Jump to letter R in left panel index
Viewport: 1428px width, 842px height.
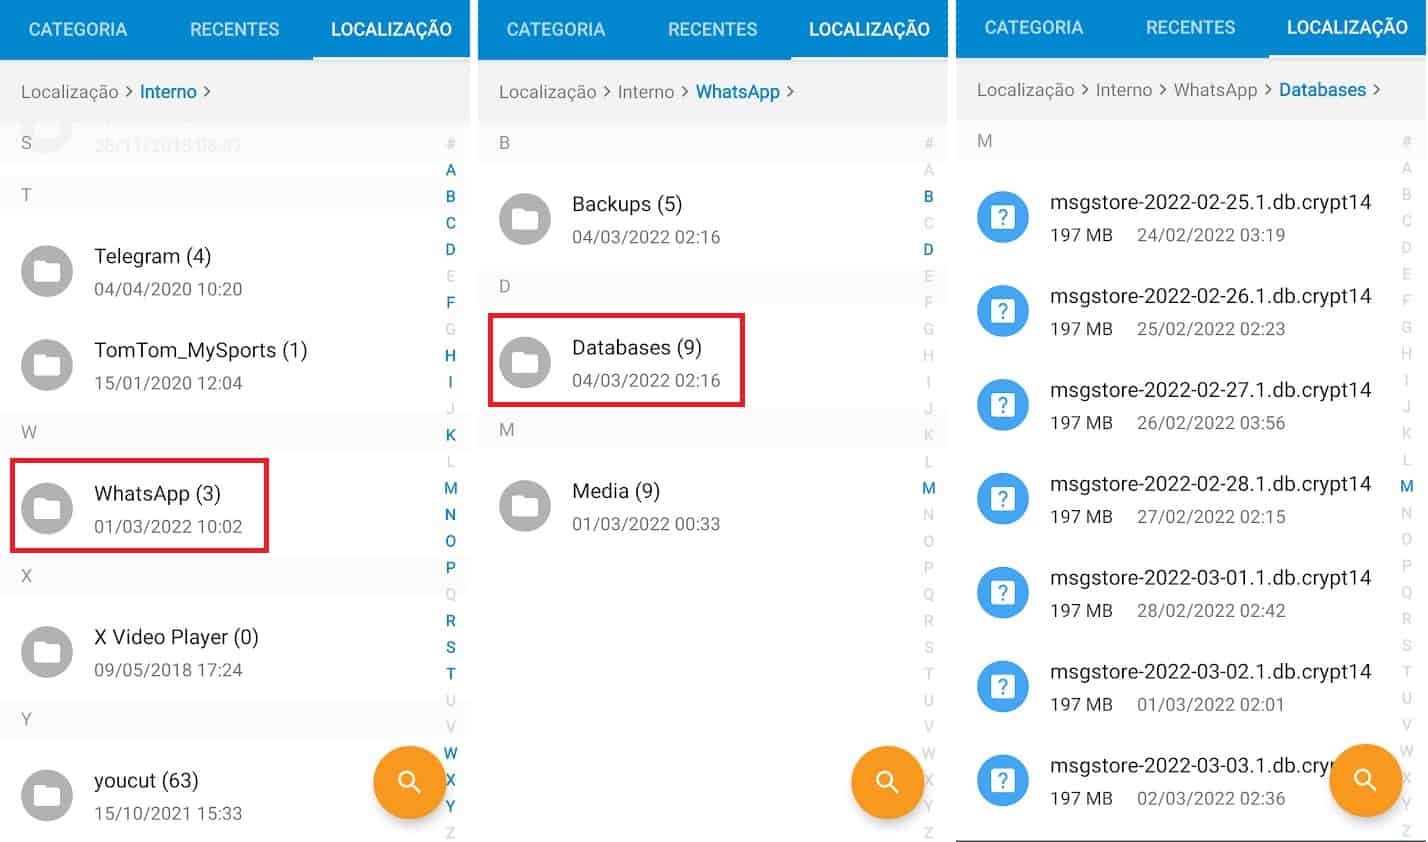point(451,620)
